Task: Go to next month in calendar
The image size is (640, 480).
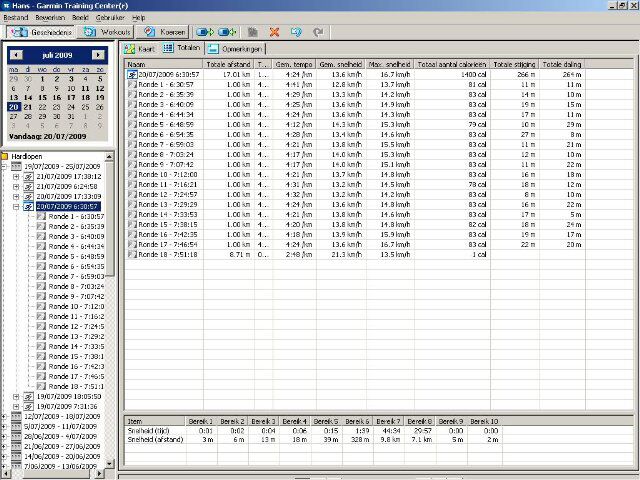Action: click(x=97, y=54)
